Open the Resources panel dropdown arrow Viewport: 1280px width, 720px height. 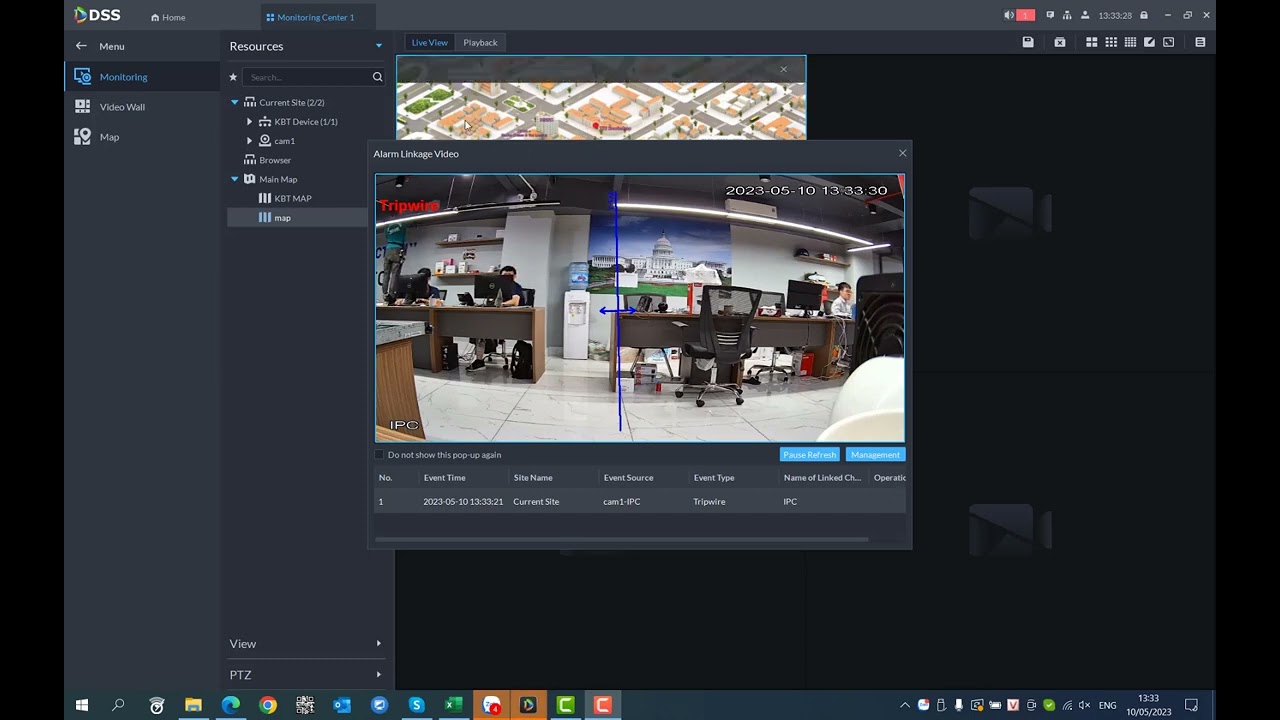[378, 46]
